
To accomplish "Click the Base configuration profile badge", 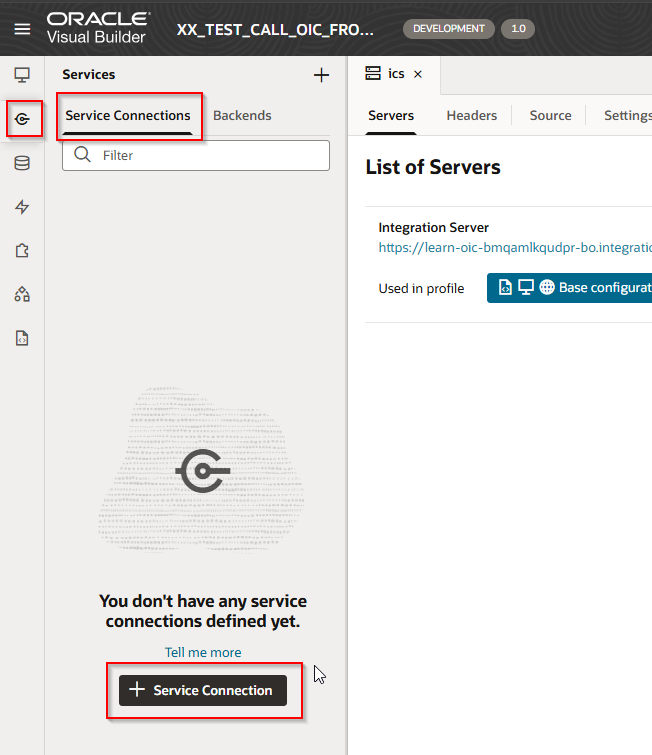I will coord(570,288).
